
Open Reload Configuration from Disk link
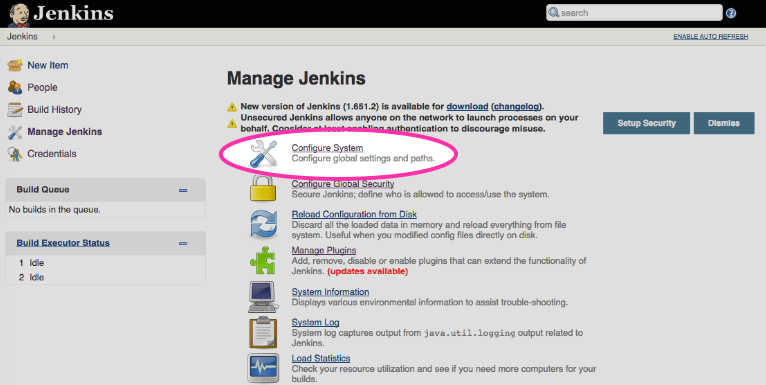(354, 214)
